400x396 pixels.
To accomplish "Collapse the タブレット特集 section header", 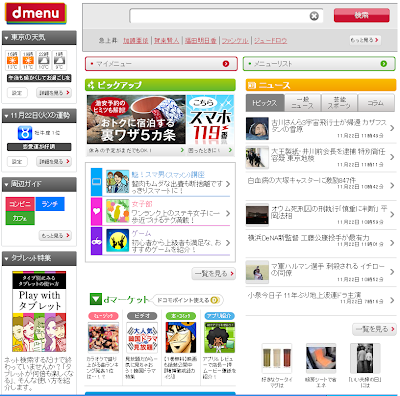I will 39,258.
